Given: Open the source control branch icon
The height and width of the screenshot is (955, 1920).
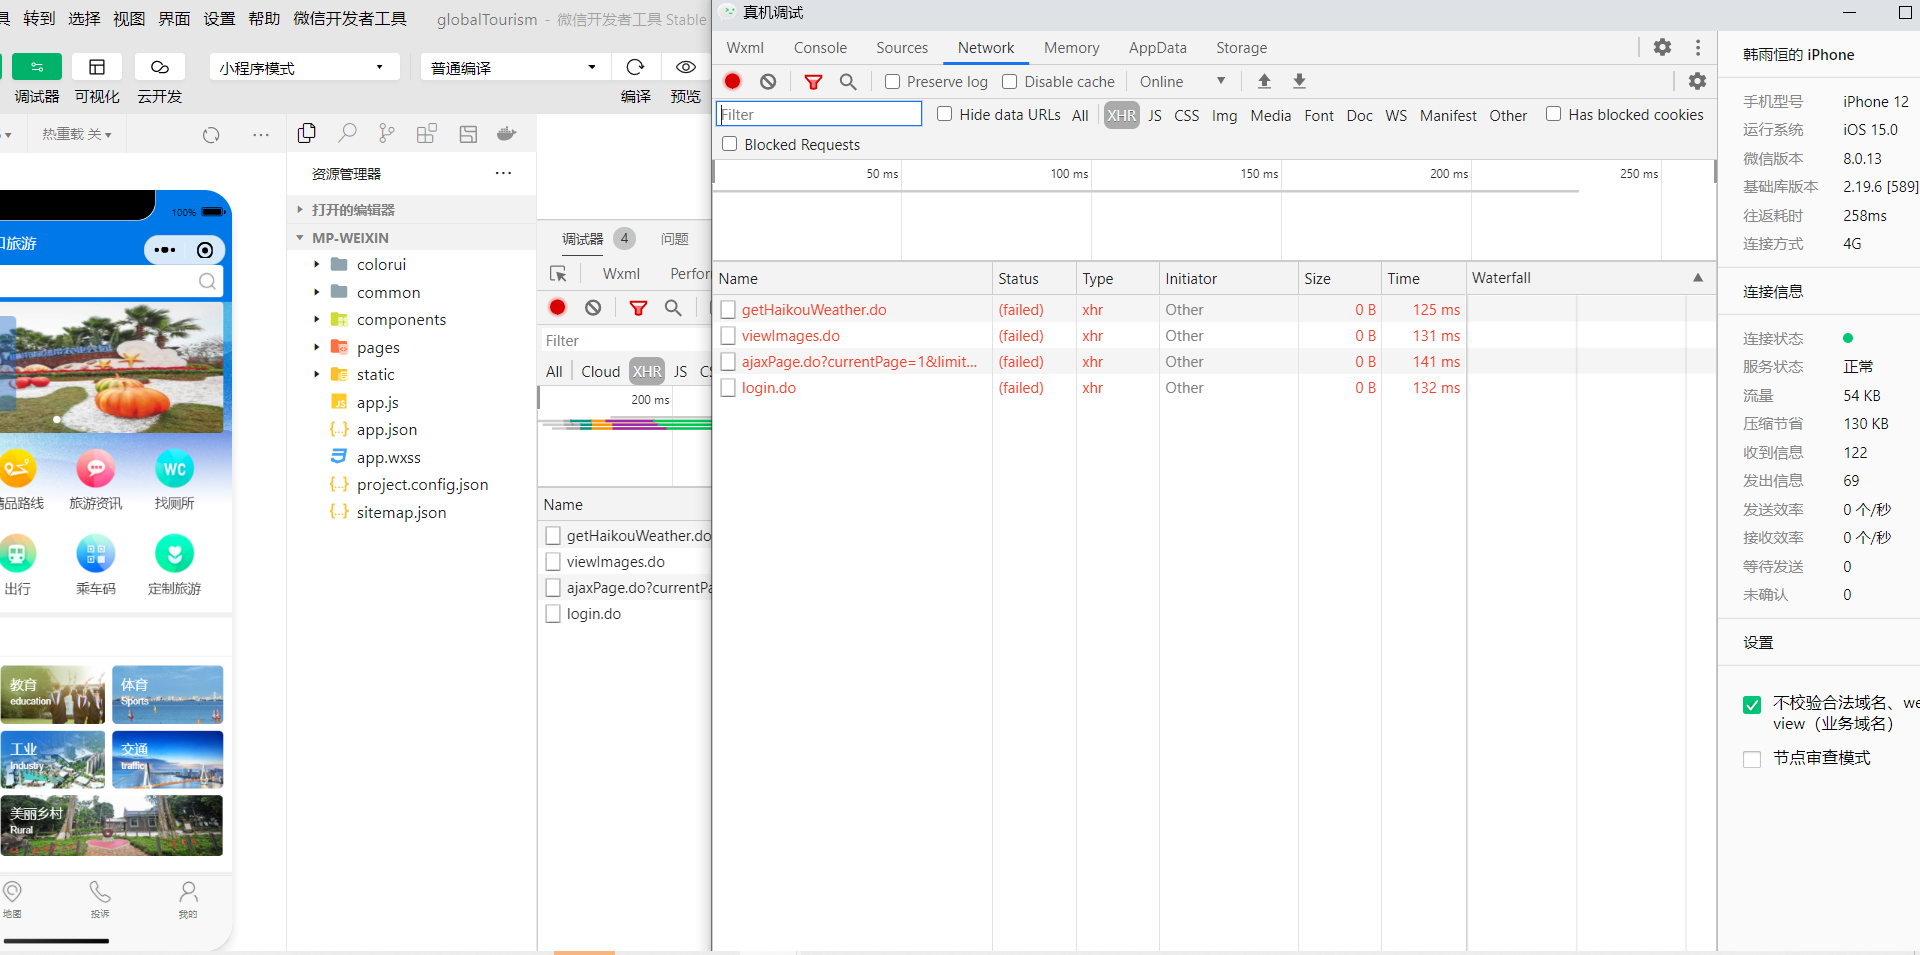Looking at the screenshot, I should tap(387, 133).
